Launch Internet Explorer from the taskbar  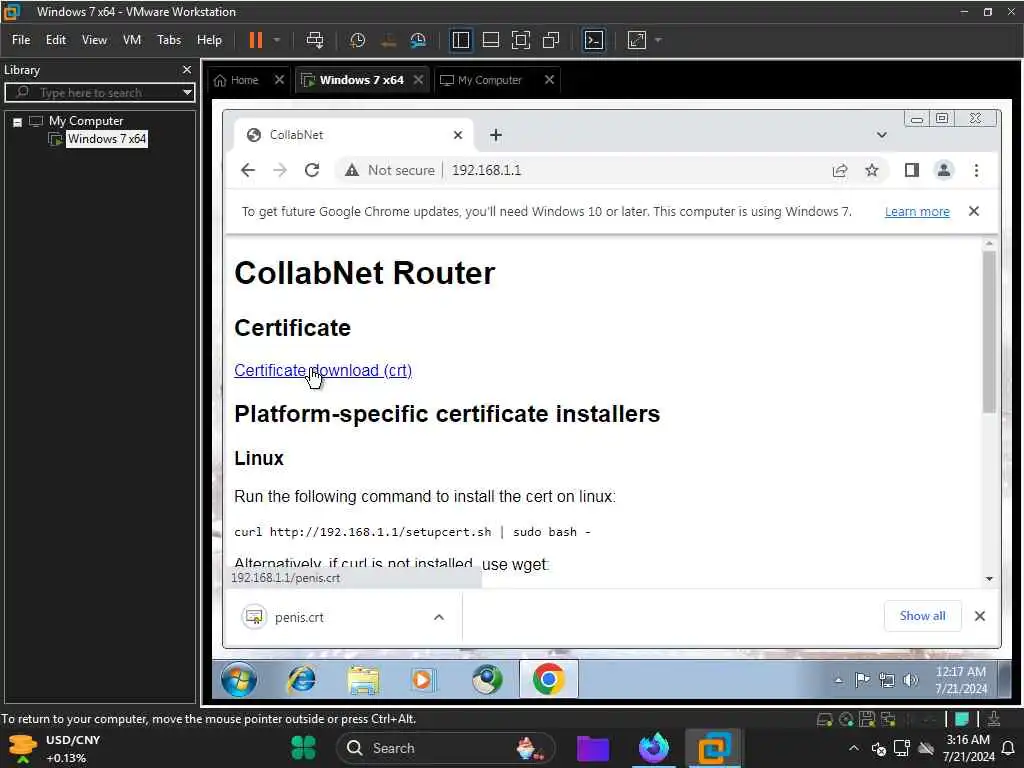(x=302, y=680)
